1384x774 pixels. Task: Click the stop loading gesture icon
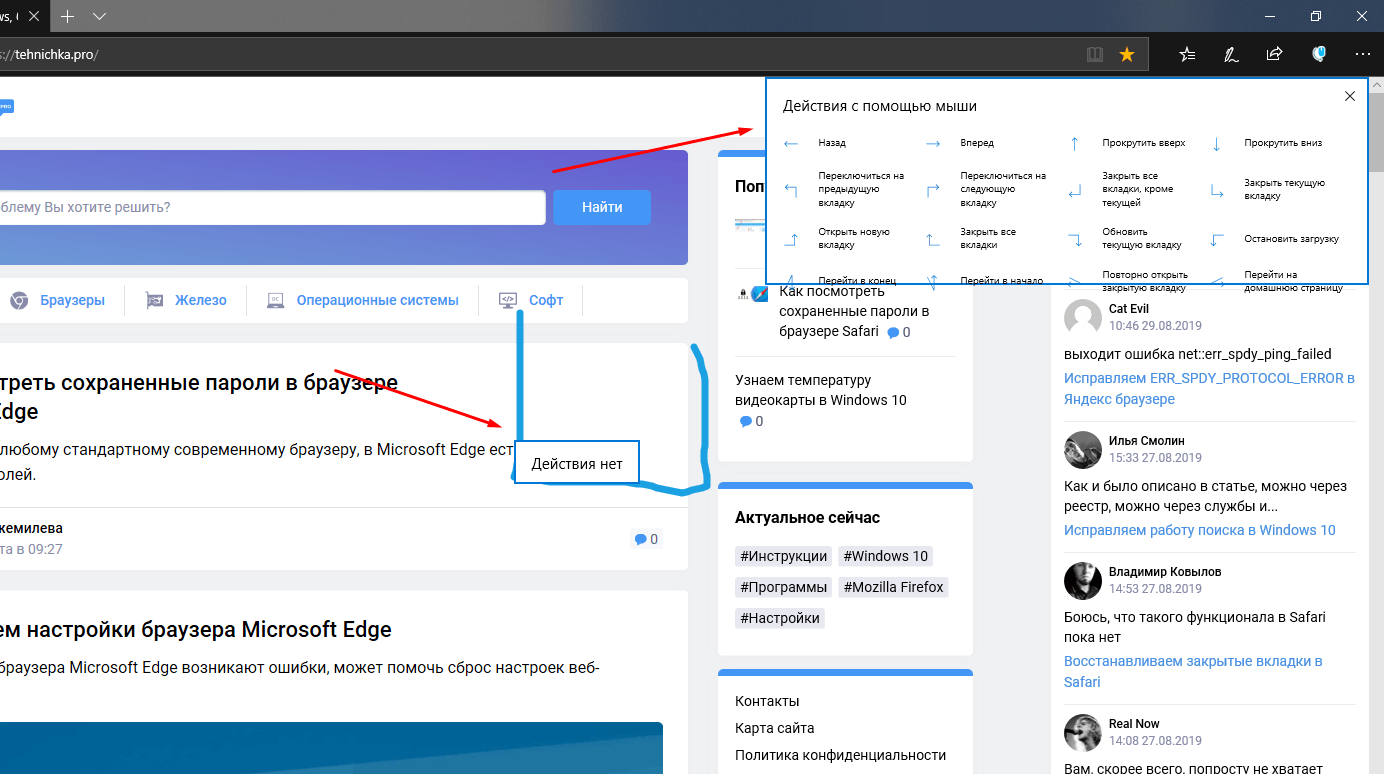tap(1217, 239)
